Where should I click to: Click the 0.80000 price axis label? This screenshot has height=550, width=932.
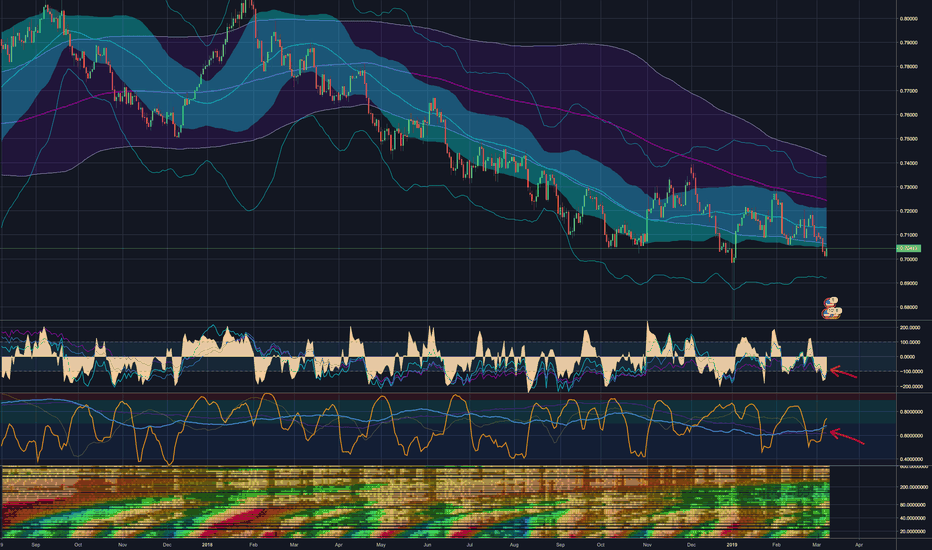tap(908, 18)
